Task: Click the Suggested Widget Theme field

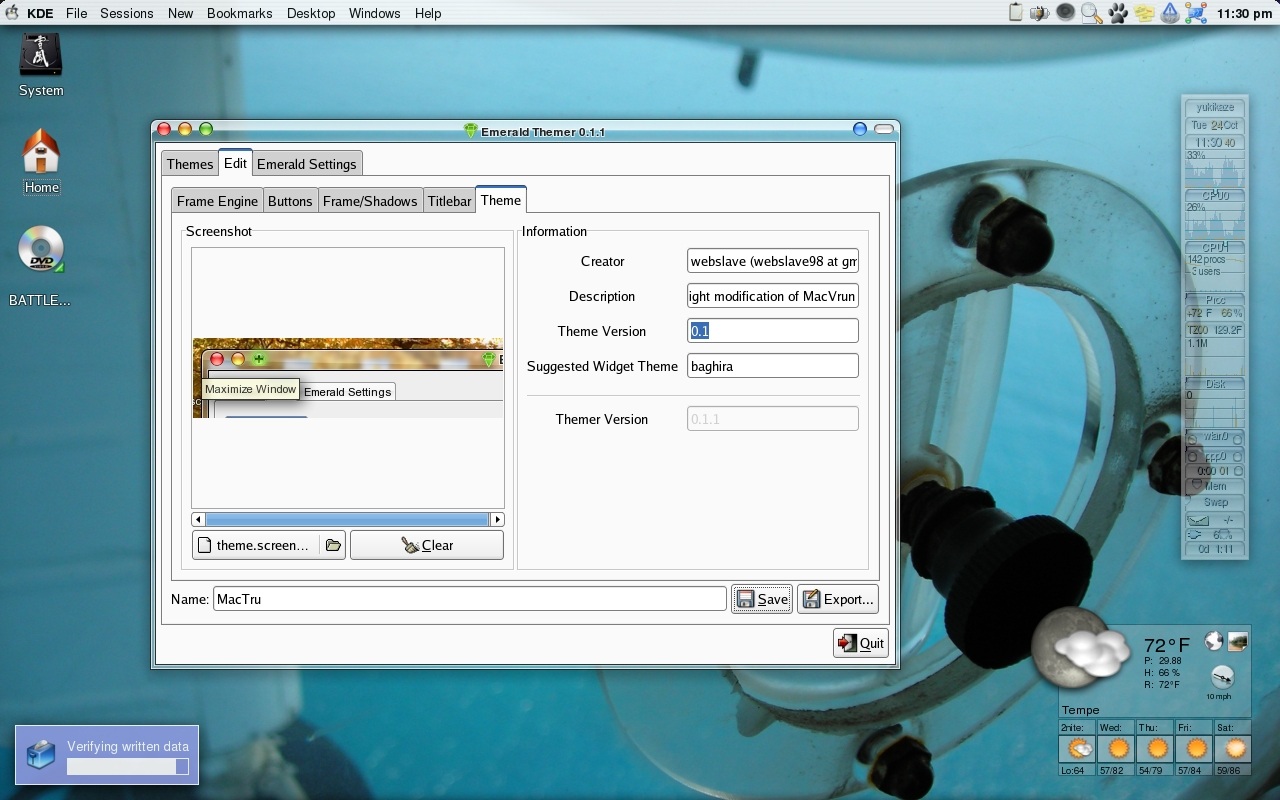Action: coord(773,366)
